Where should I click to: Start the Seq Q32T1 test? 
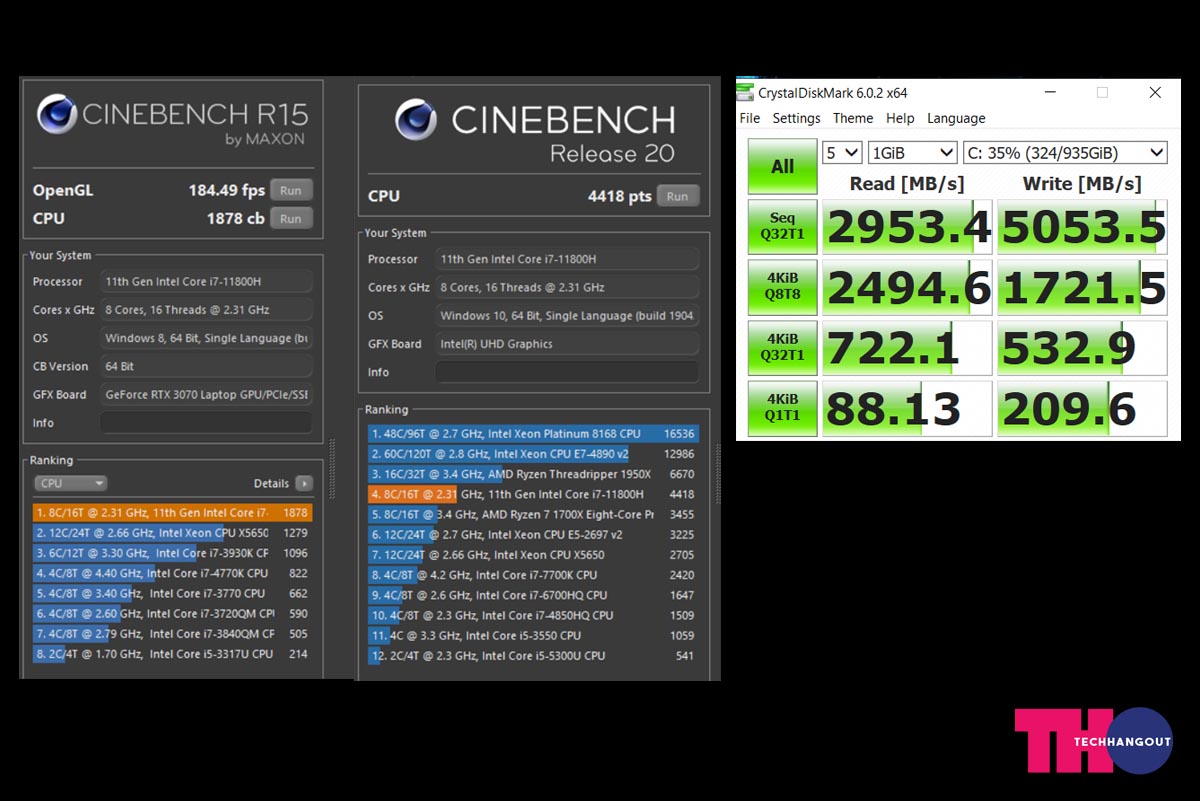point(782,227)
